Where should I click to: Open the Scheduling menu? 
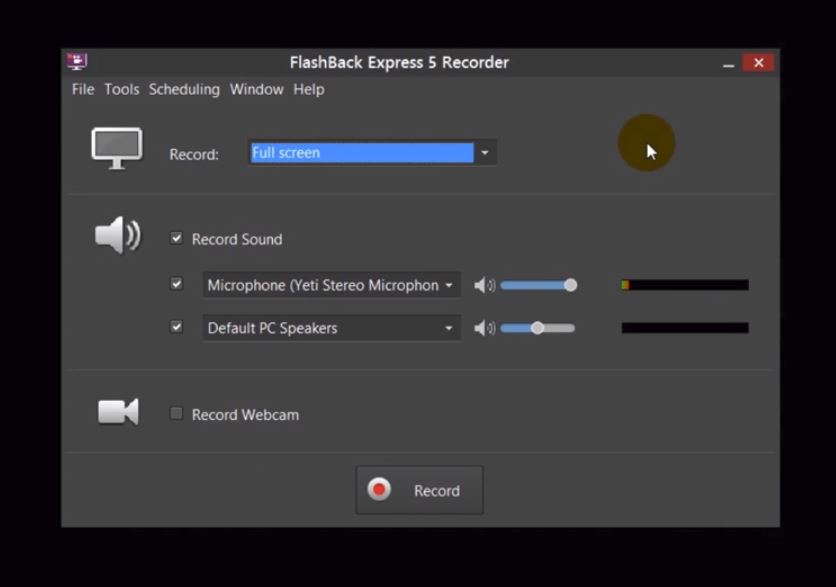[184, 89]
